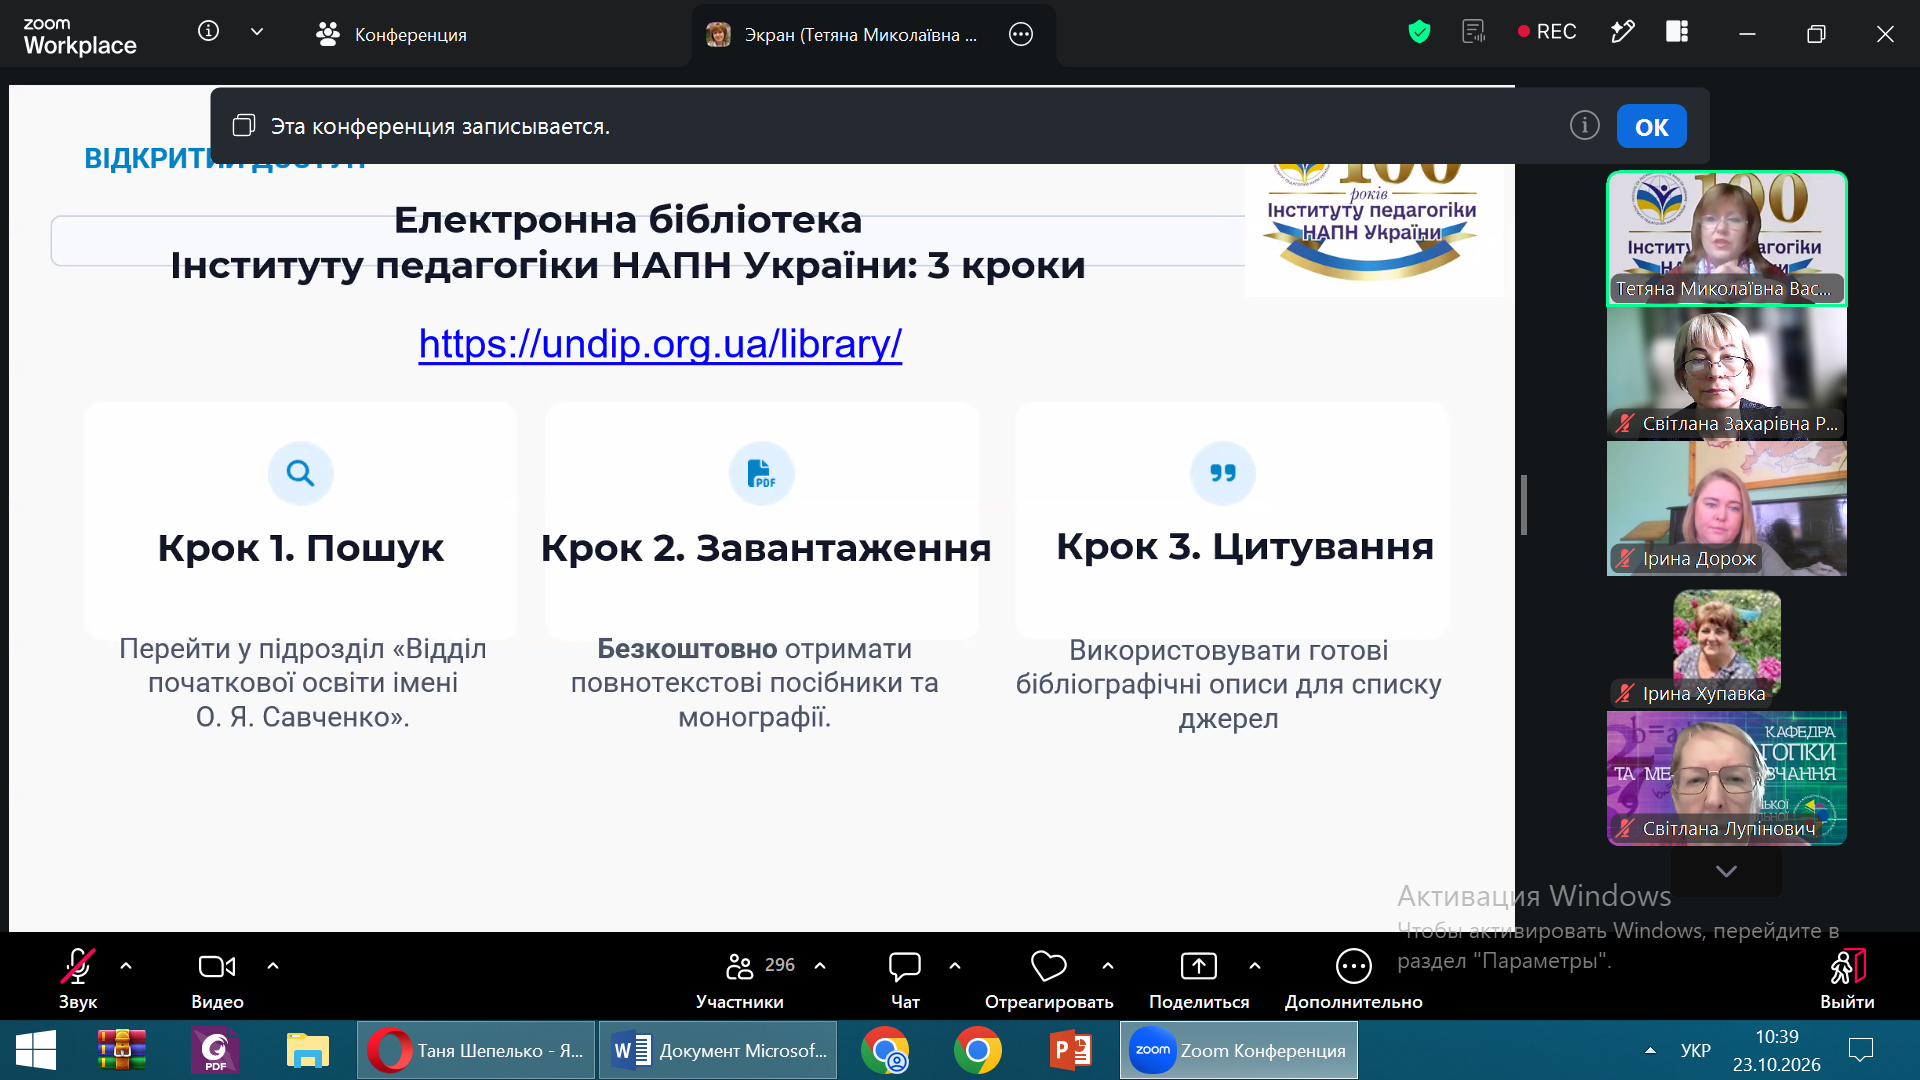Click the УКР language indicator

tap(1695, 1050)
